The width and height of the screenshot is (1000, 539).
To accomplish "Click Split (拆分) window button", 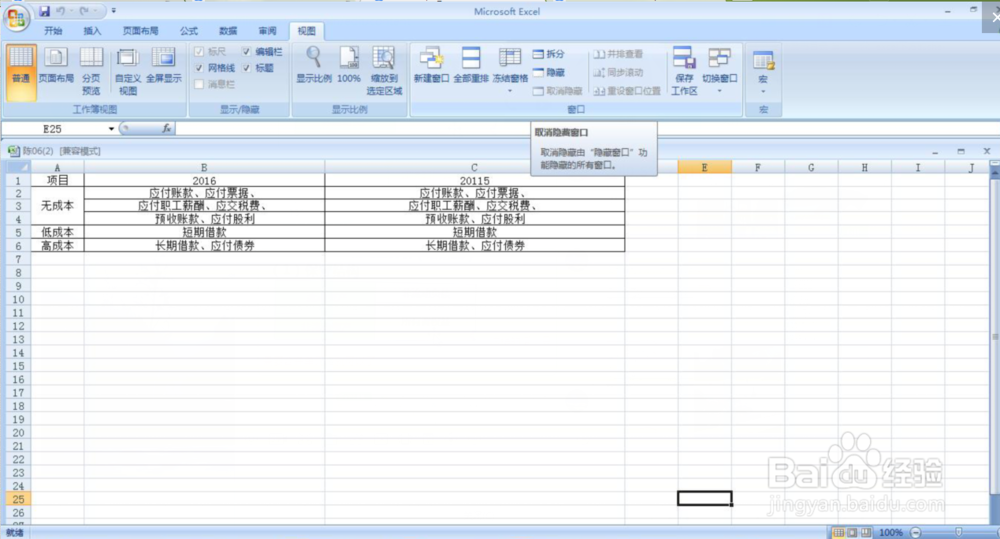I will [x=548, y=54].
